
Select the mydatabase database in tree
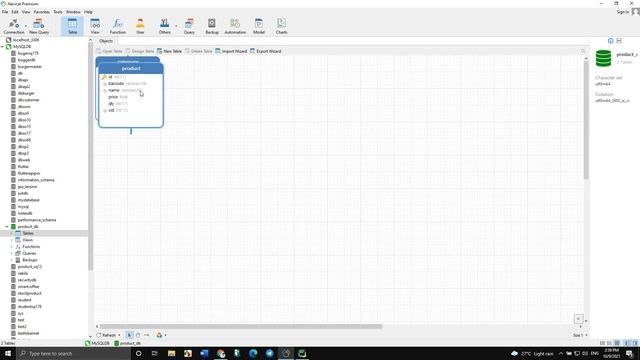[x=29, y=200]
